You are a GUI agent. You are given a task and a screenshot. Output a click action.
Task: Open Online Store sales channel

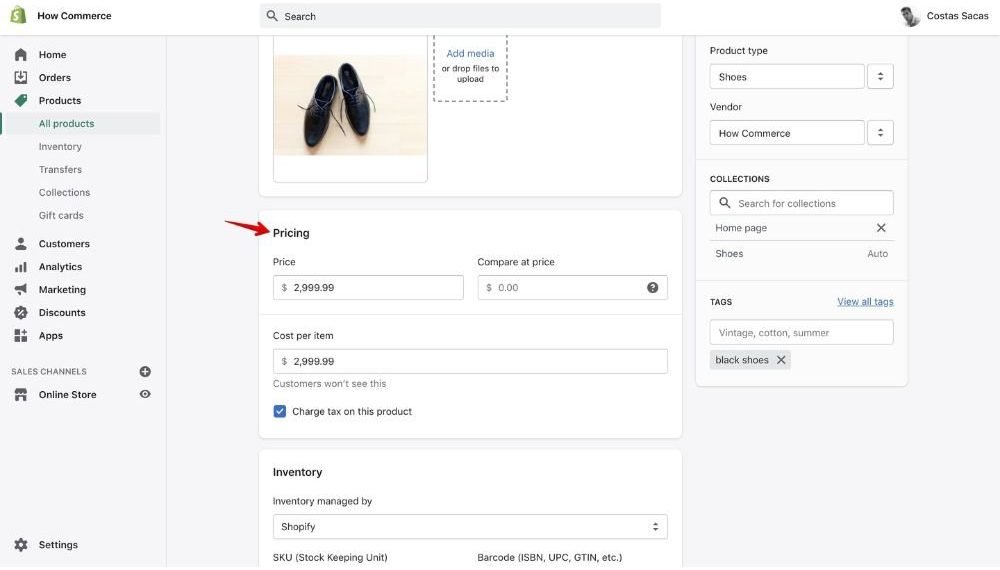coord(68,395)
